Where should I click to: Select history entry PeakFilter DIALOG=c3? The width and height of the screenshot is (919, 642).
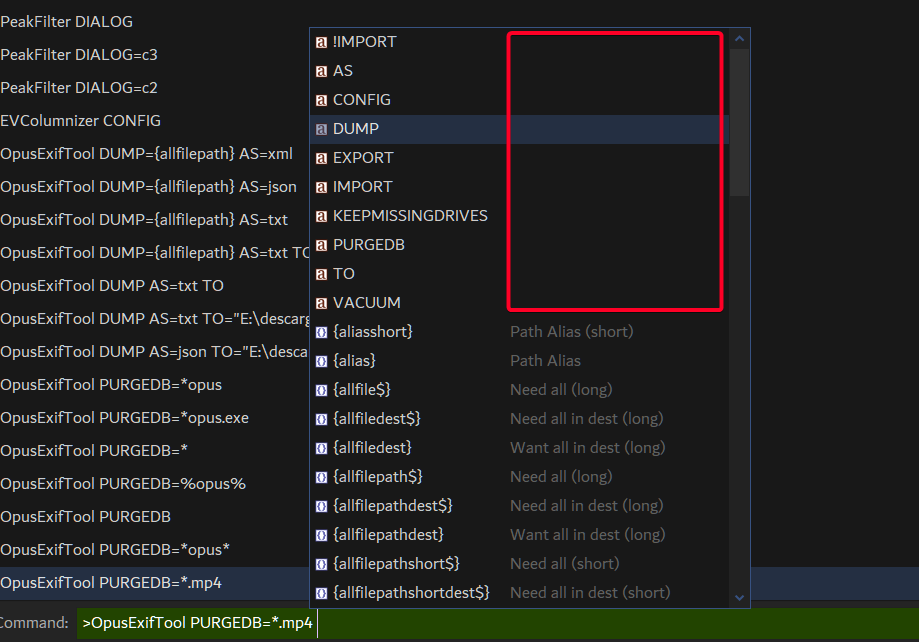[x=79, y=55]
